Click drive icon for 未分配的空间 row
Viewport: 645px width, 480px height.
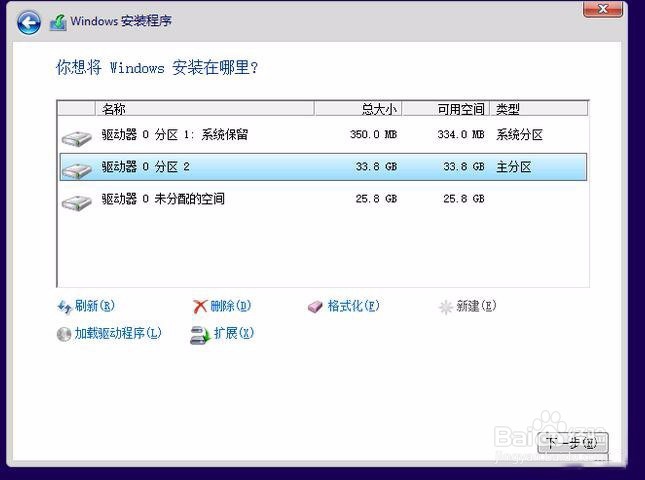pyautogui.click(x=77, y=202)
